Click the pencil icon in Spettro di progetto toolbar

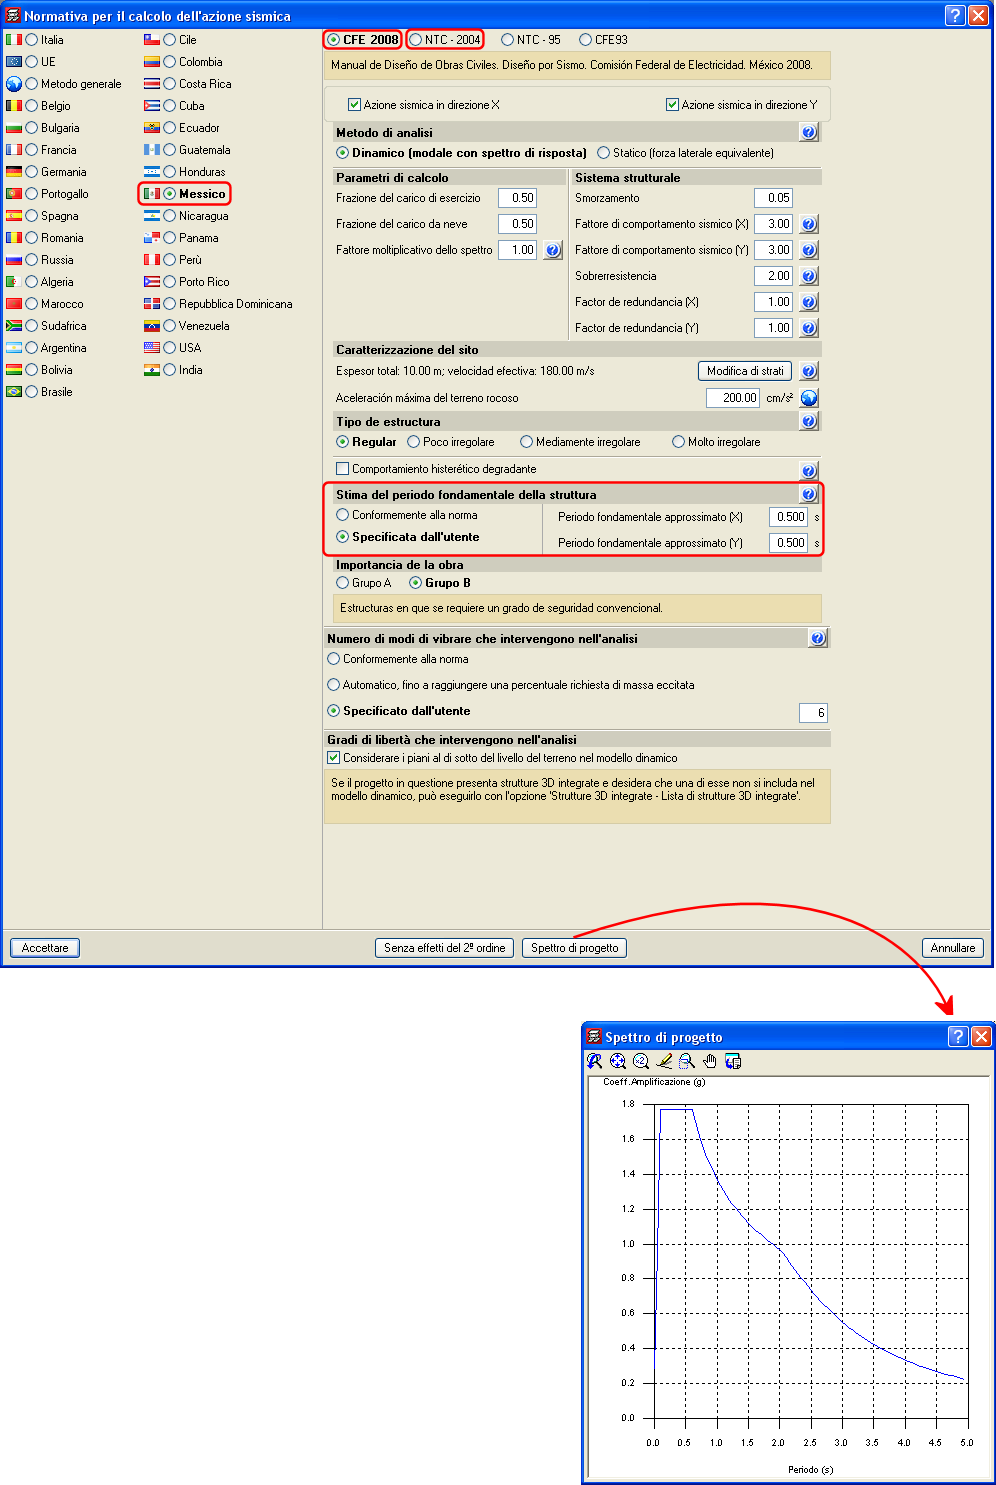(664, 1061)
